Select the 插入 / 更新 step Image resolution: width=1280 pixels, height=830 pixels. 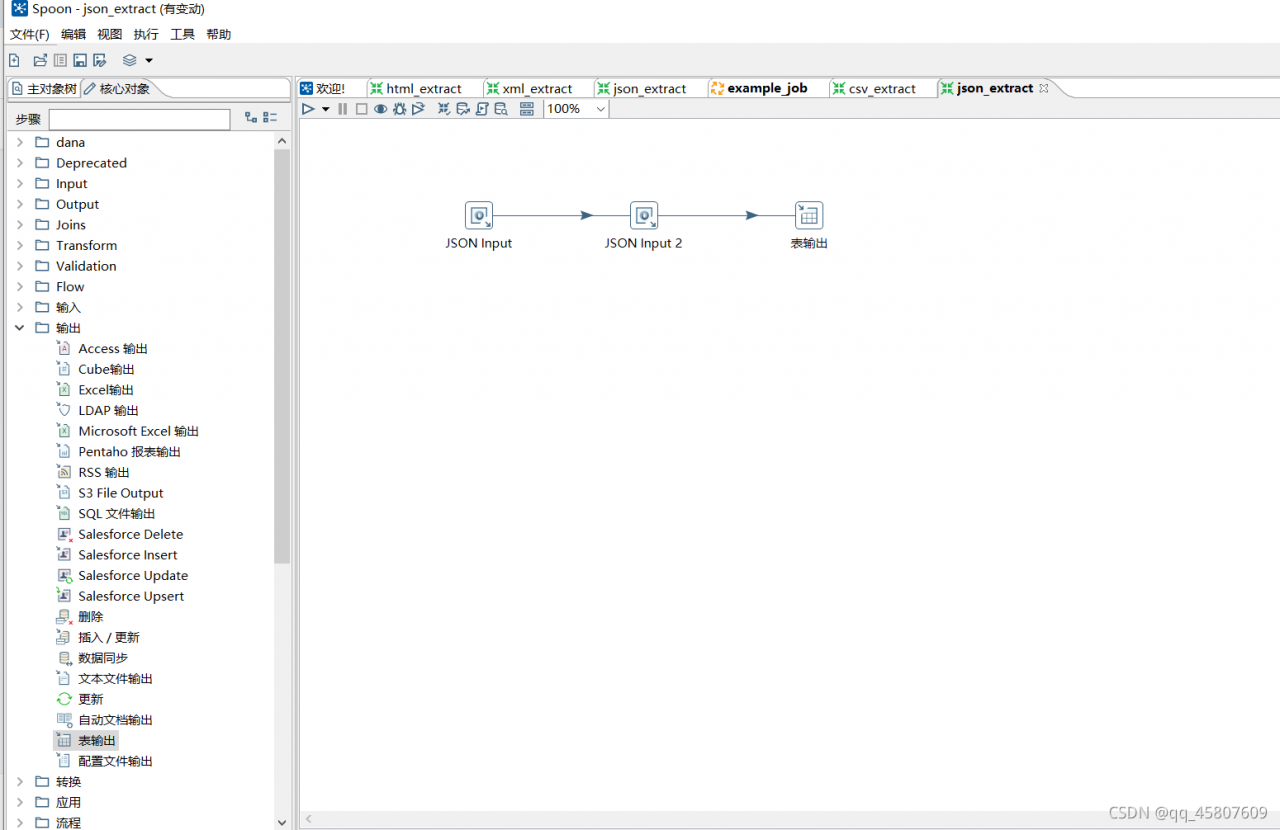[x=98, y=638]
